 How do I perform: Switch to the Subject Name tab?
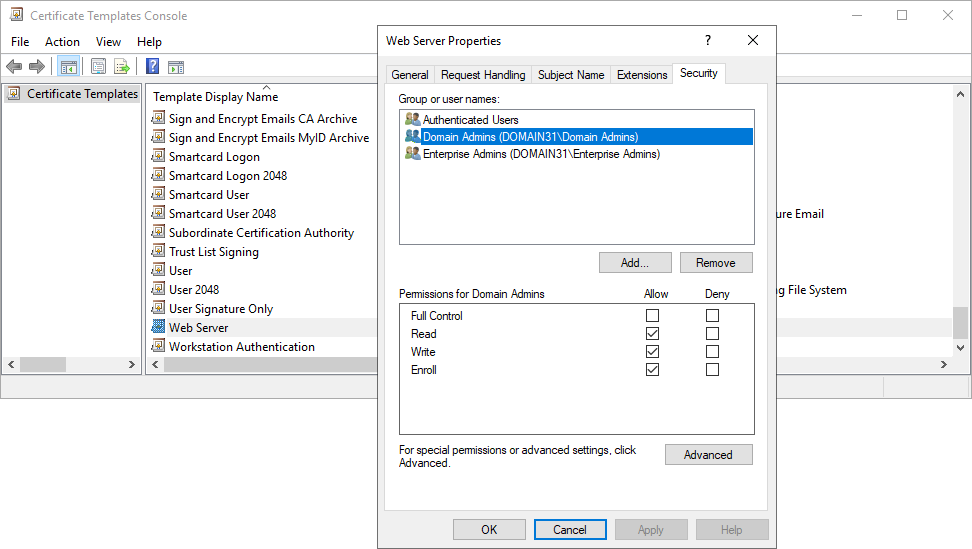pyautogui.click(x=570, y=75)
